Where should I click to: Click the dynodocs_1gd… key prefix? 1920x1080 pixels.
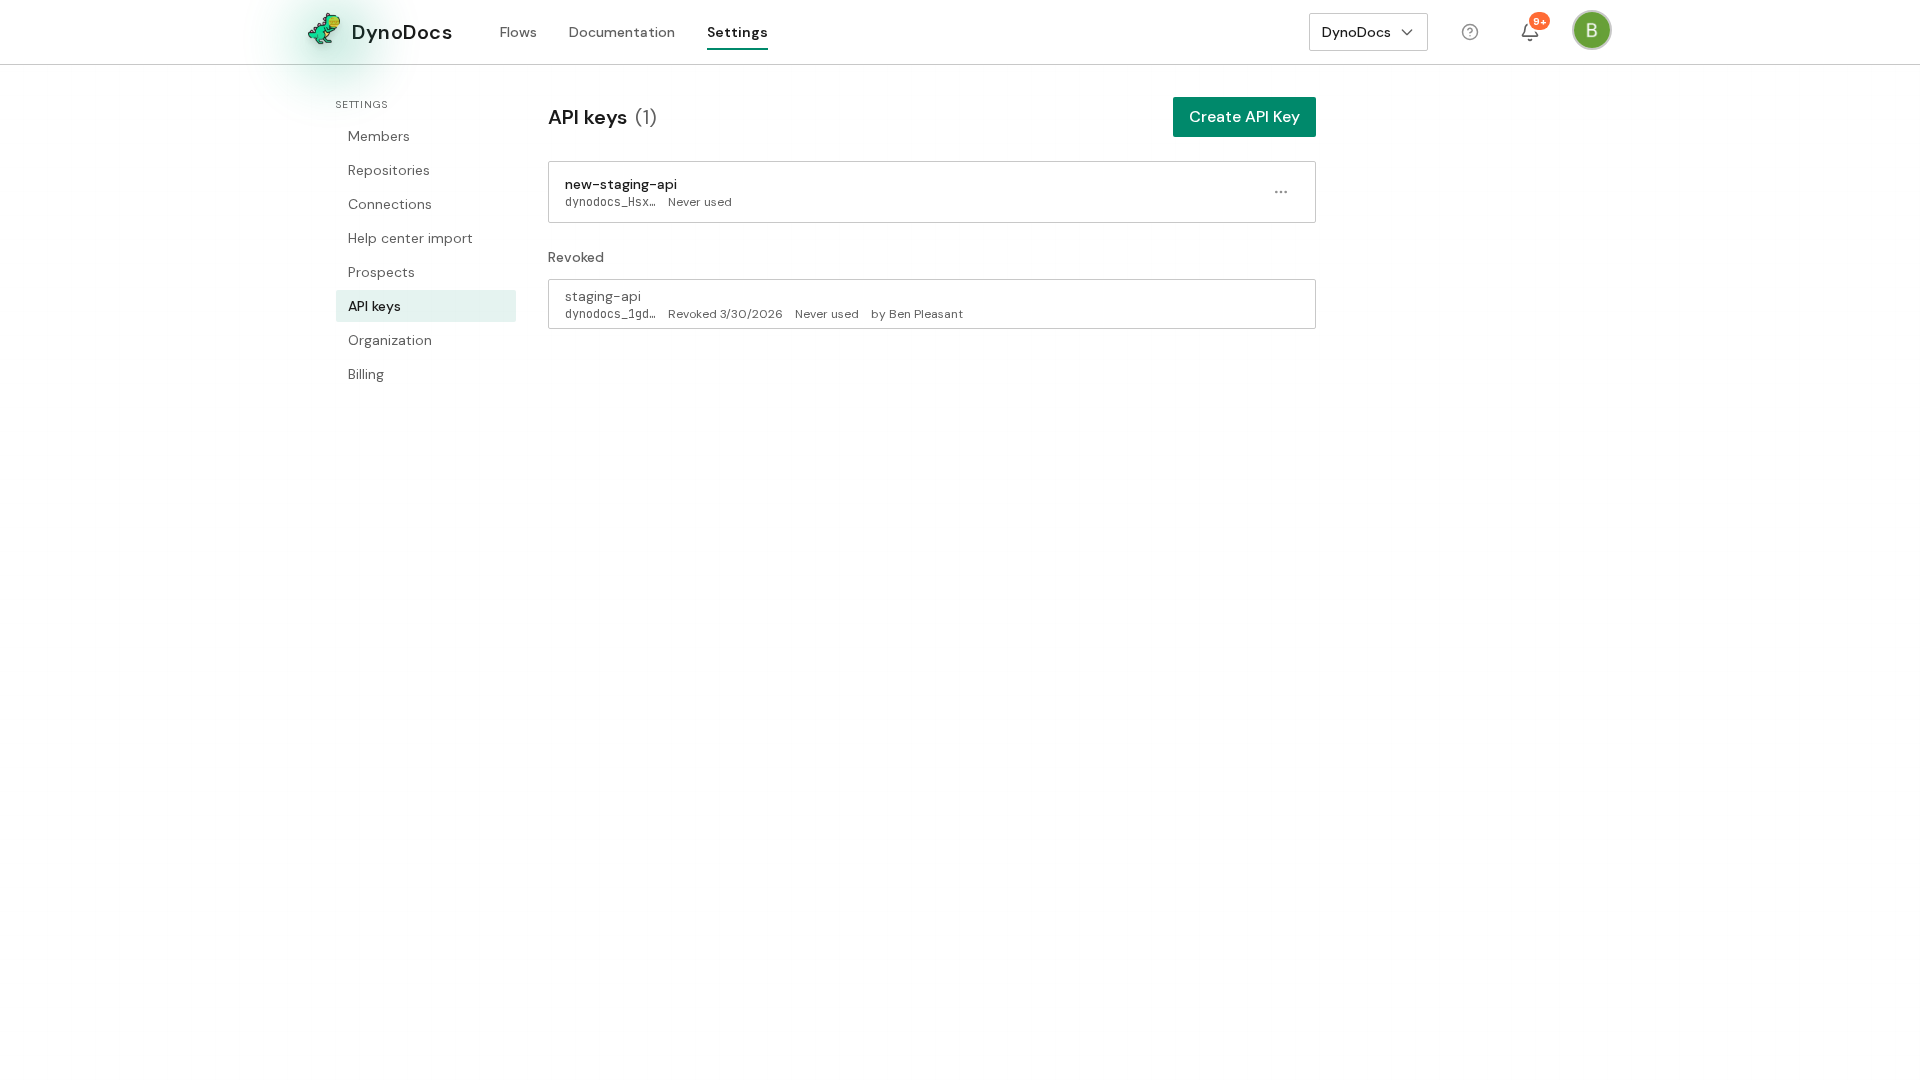(x=610, y=314)
